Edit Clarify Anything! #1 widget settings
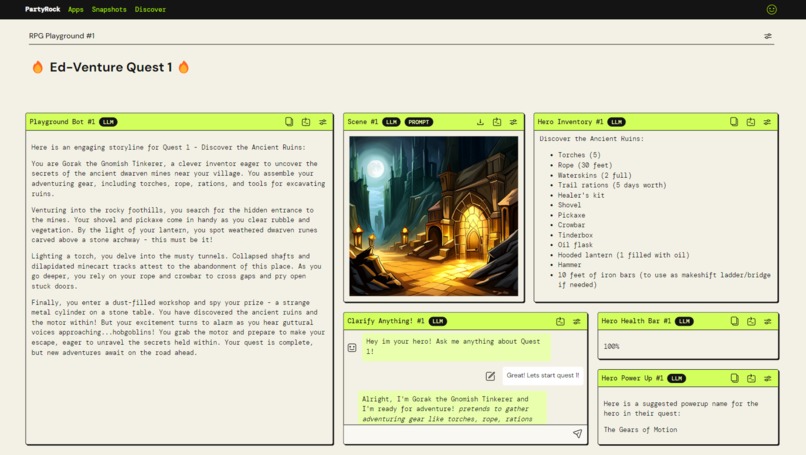806x455 pixels. pos(577,321)
